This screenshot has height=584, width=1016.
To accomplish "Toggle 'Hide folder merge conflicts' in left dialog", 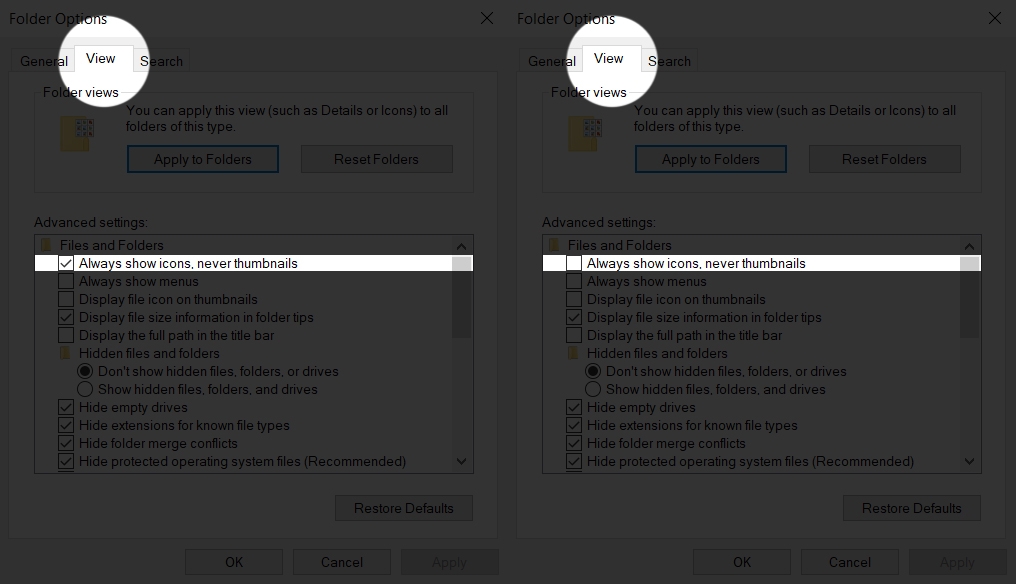I will [65, 443].
